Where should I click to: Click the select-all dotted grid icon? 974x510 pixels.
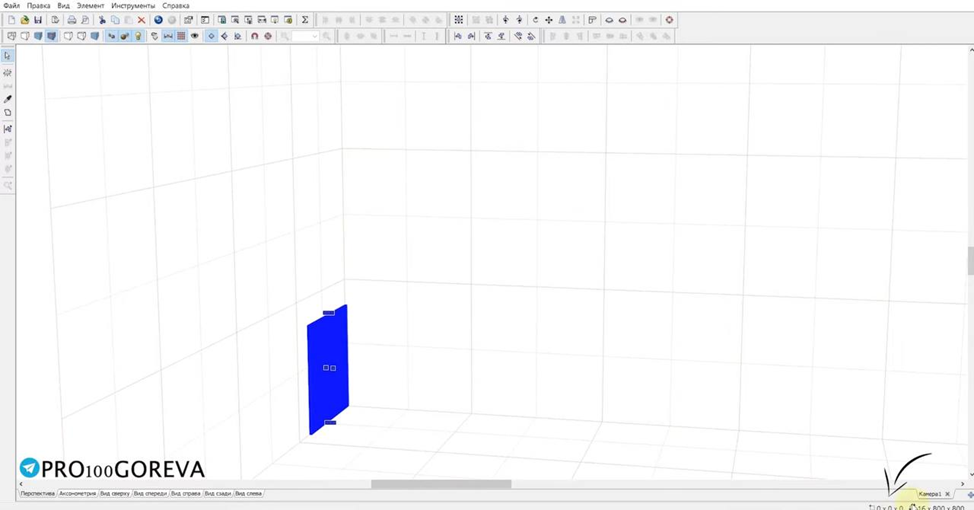[x=458, y=20]
